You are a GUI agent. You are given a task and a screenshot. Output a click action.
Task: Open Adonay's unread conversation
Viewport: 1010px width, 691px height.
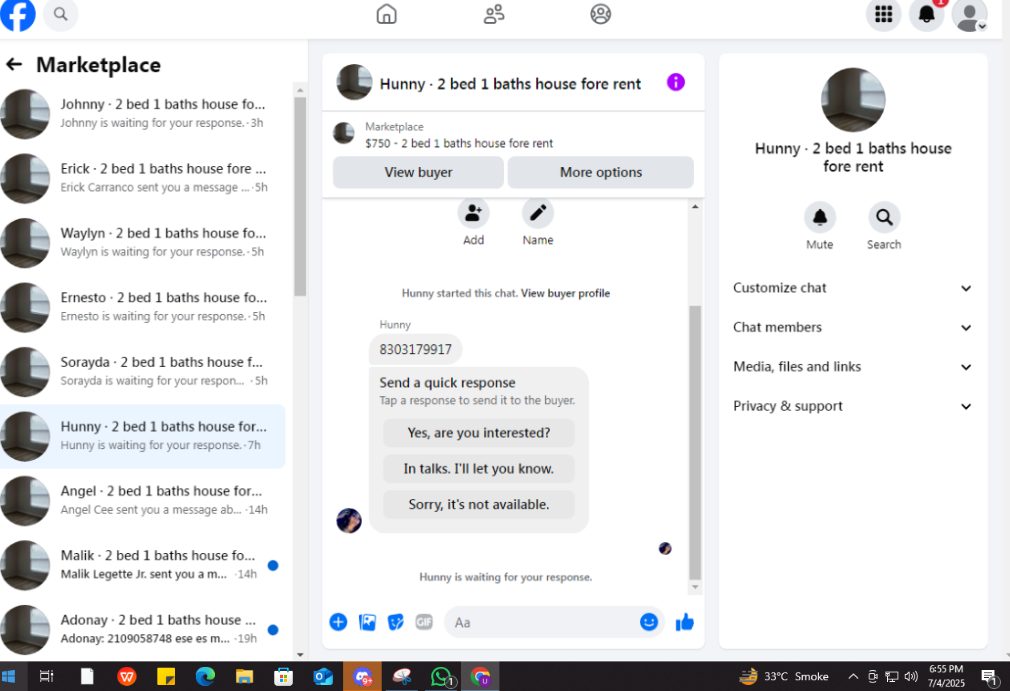(x=143, y=629)
